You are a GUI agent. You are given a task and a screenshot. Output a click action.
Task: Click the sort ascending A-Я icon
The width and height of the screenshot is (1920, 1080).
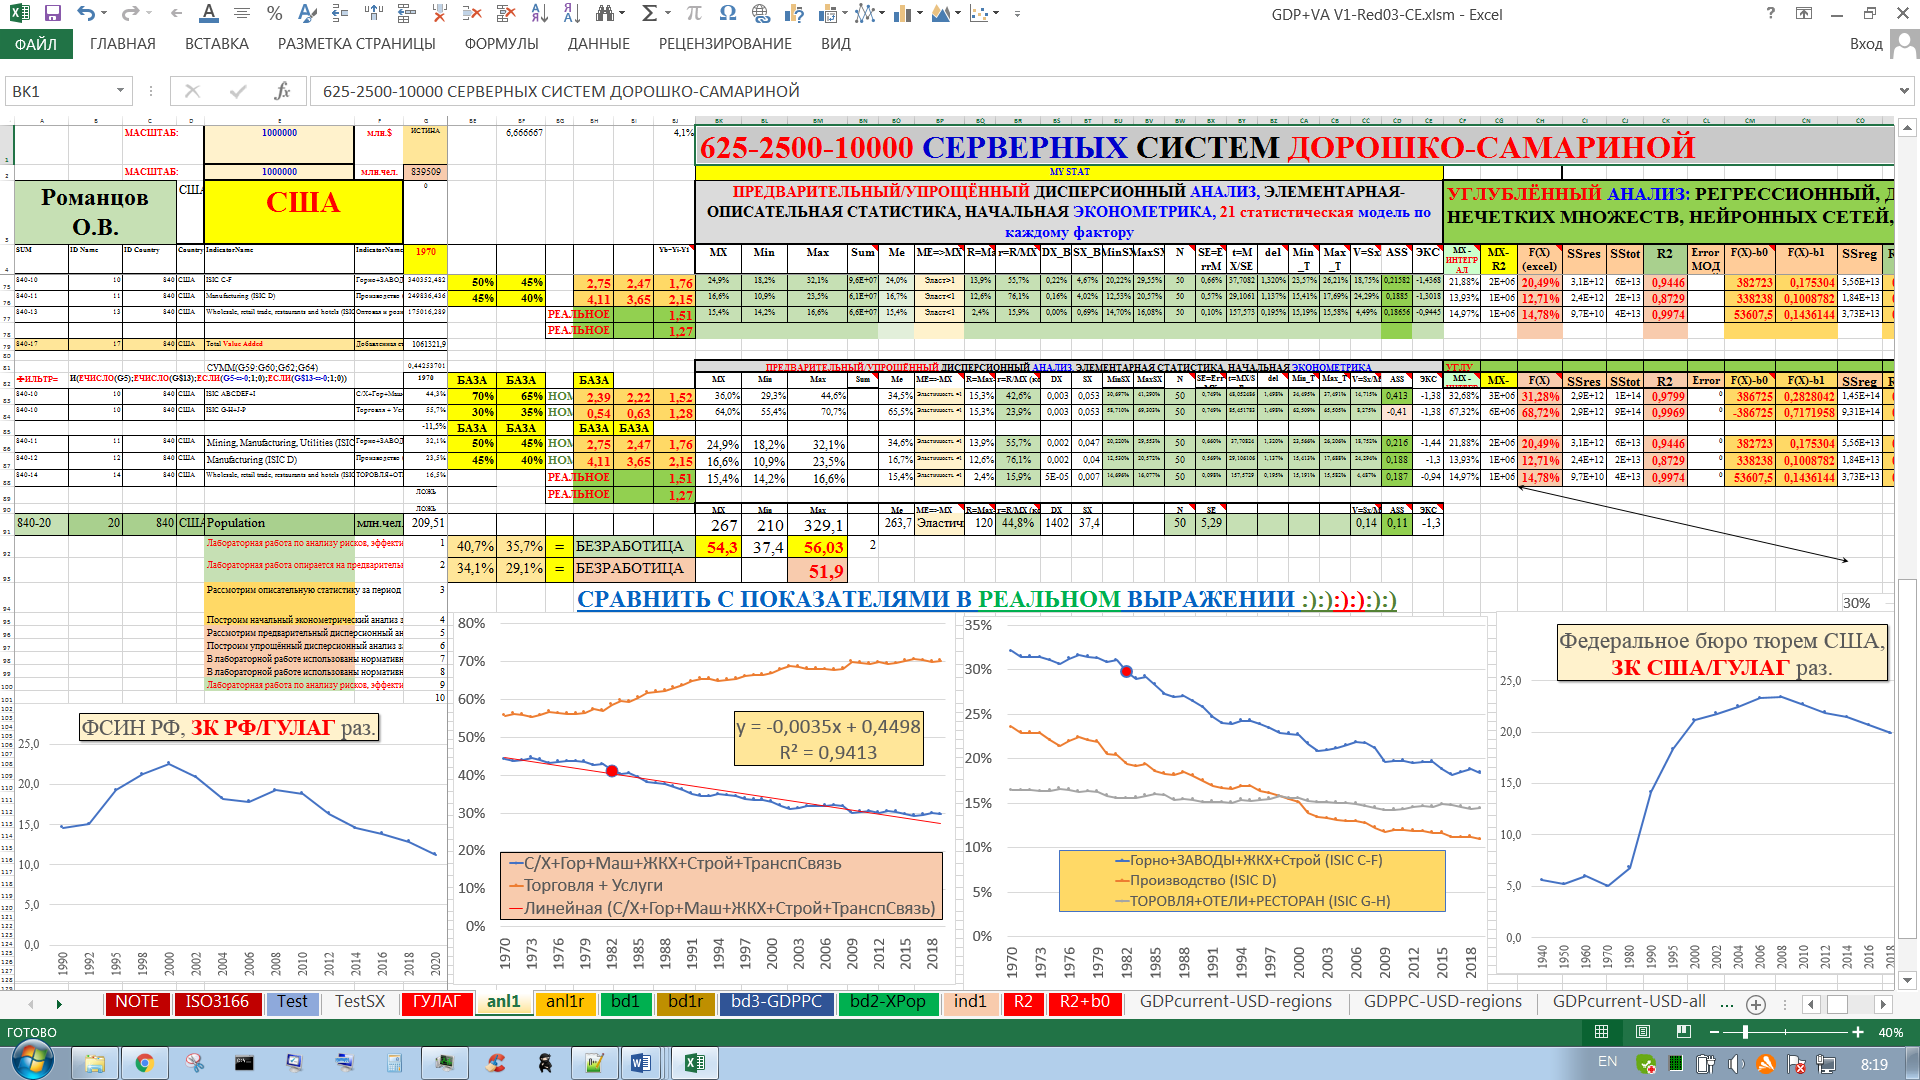[x=539, y=14]
